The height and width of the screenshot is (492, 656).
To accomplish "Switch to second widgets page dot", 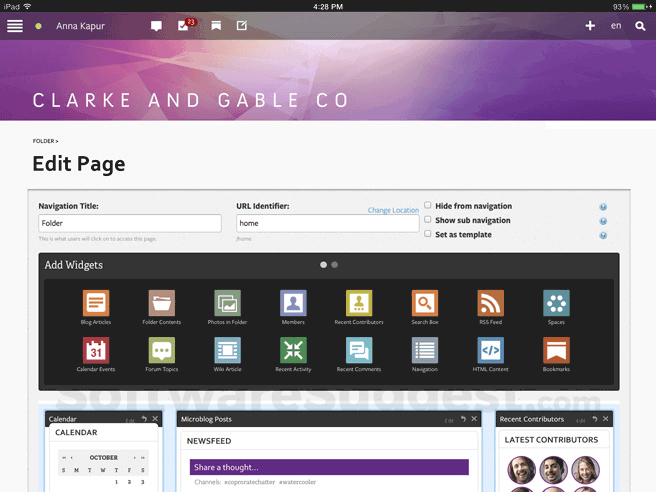I will point(335,265).
